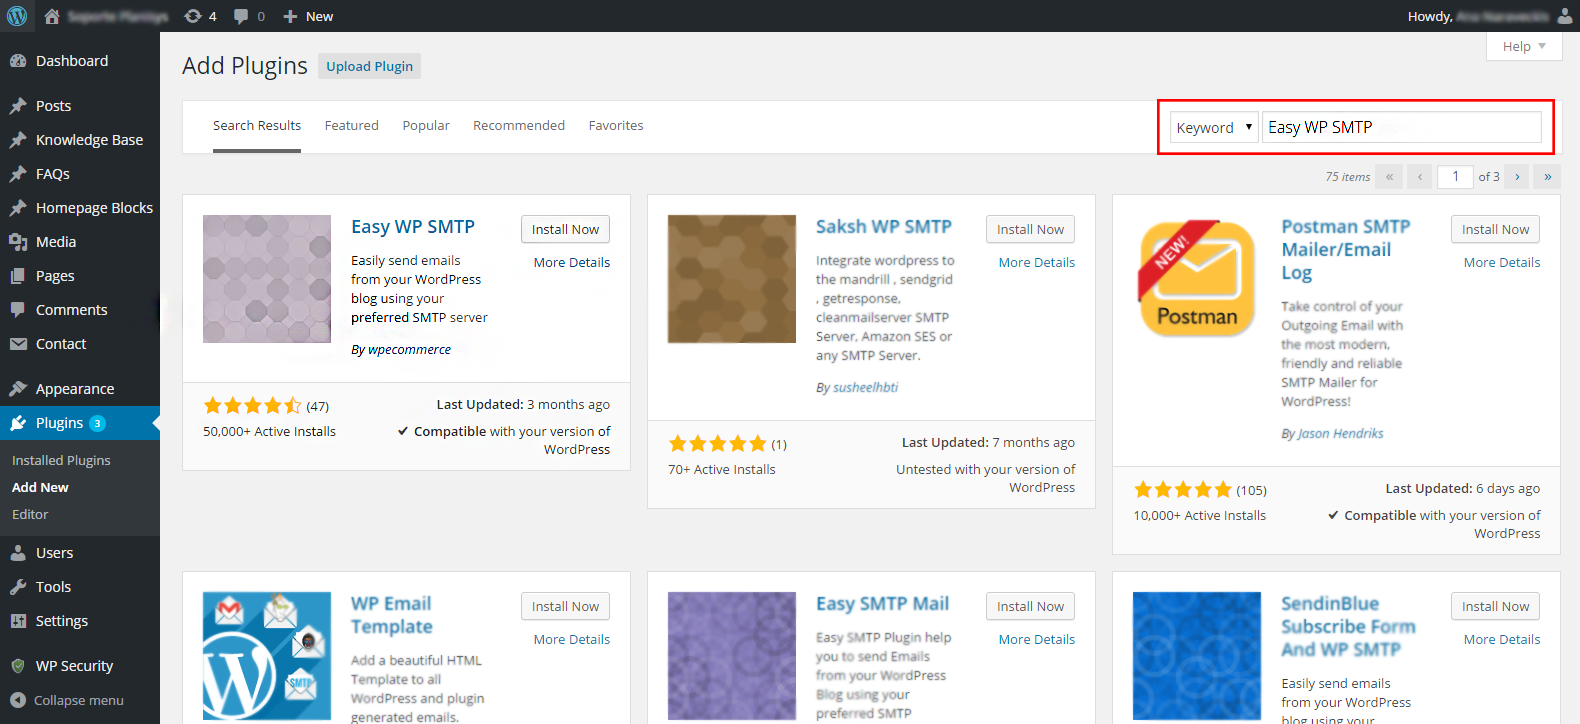
Task: Install the Easy SMTP Mail plugin
Action: (x=1030, y=606)
